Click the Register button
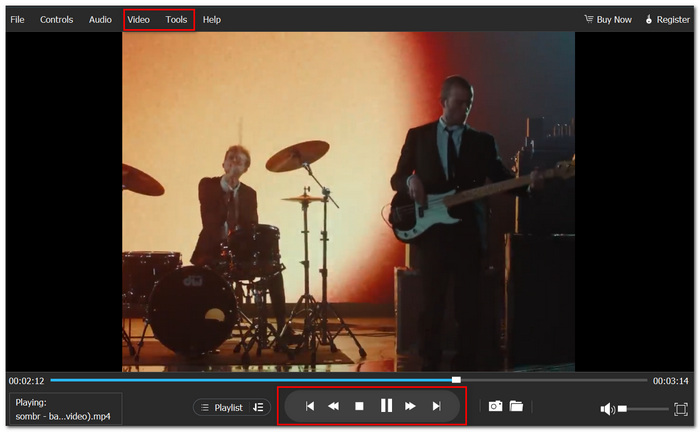This screenshot has height=432, width=700. click(667, 20)
